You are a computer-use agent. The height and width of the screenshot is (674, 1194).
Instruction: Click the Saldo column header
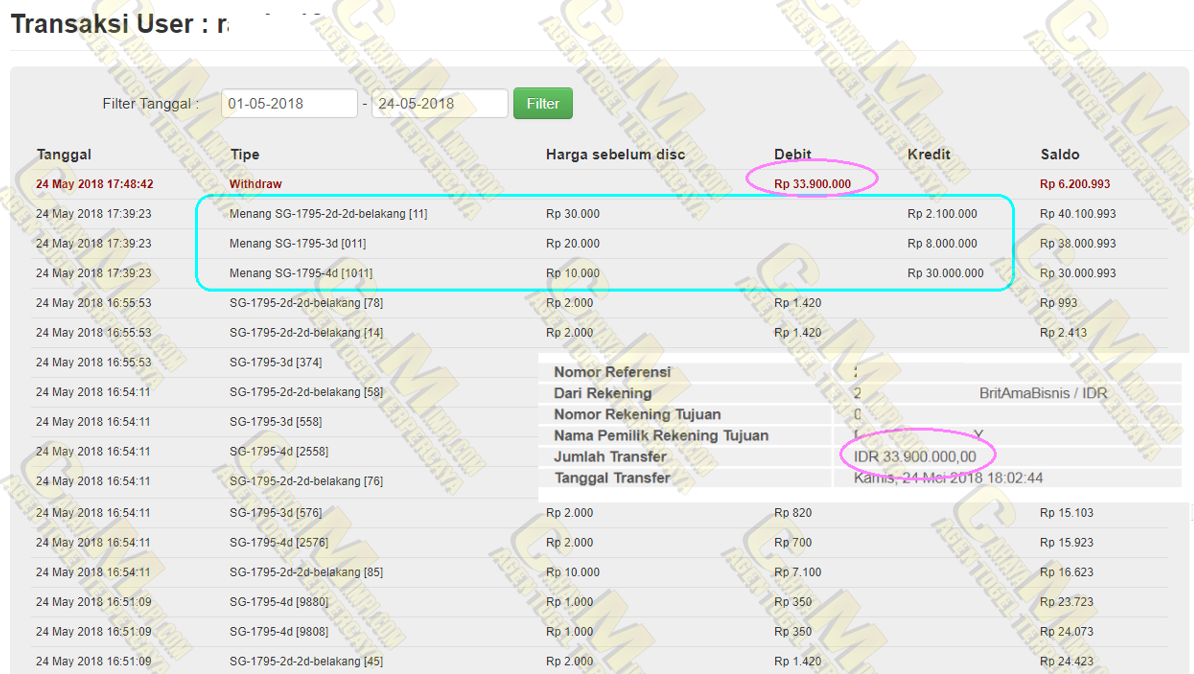click(x=1060, y=154)
